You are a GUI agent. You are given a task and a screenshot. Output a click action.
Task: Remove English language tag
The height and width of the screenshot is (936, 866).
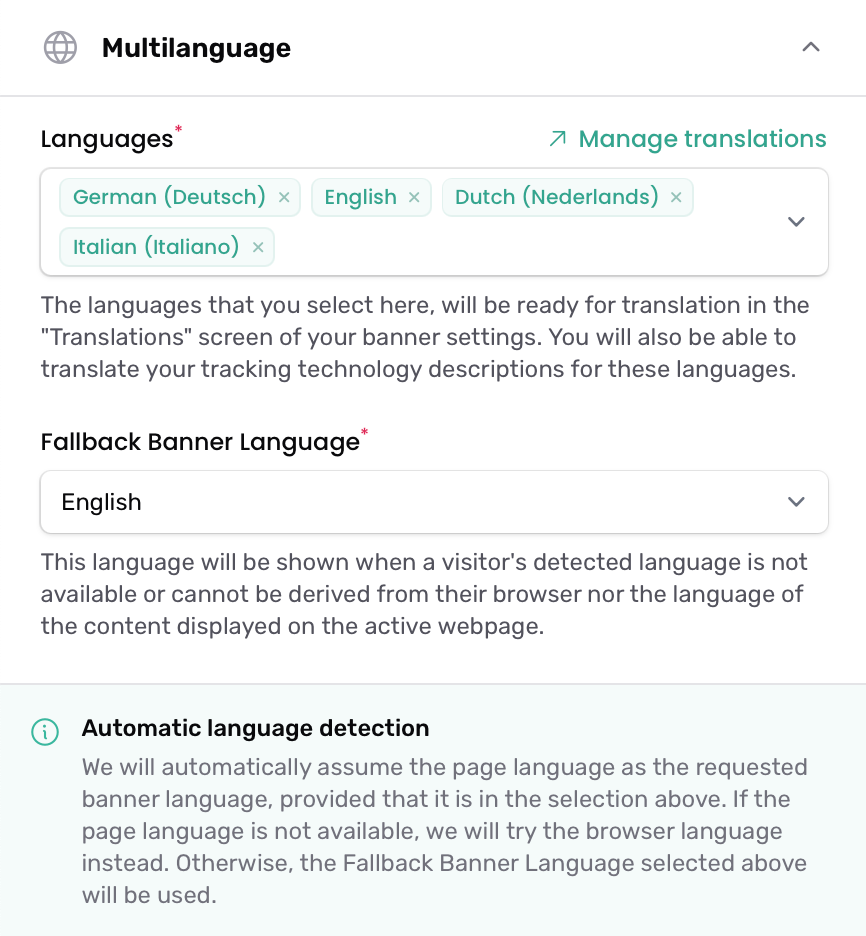pyautogui.click(x=414, y=197)
